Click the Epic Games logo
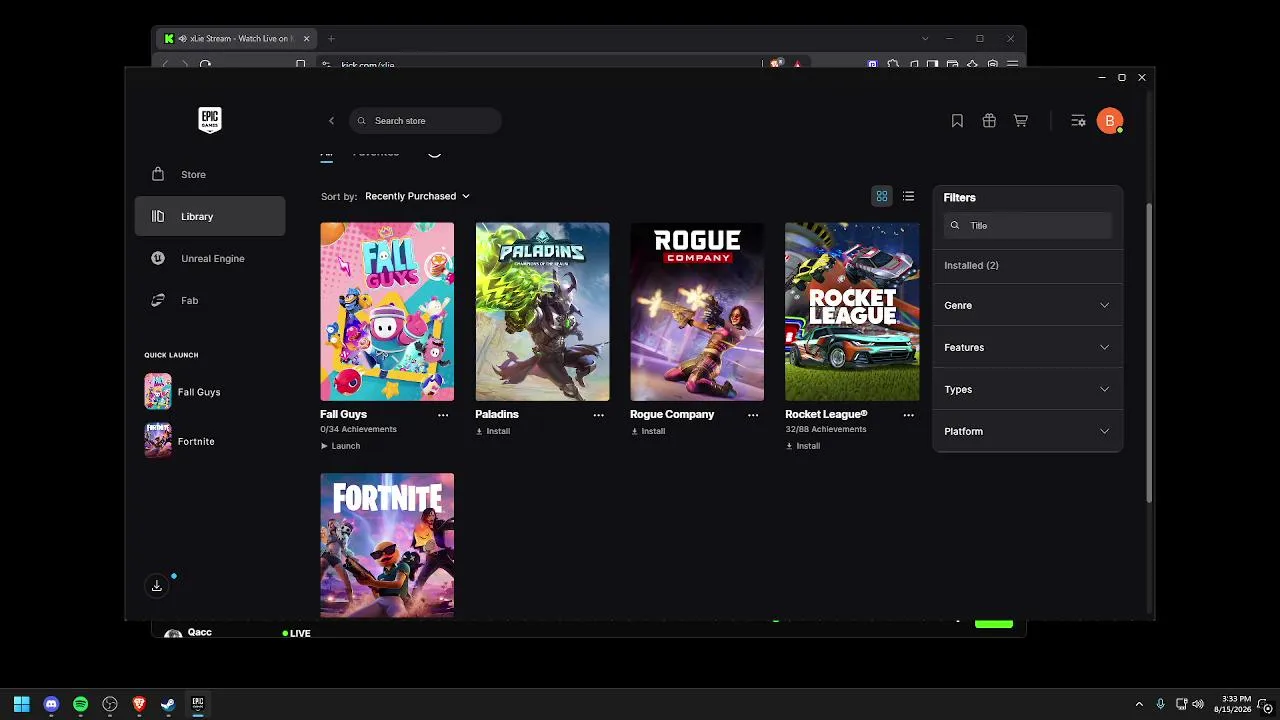The image size is (1280, 720). coord(209,120)
